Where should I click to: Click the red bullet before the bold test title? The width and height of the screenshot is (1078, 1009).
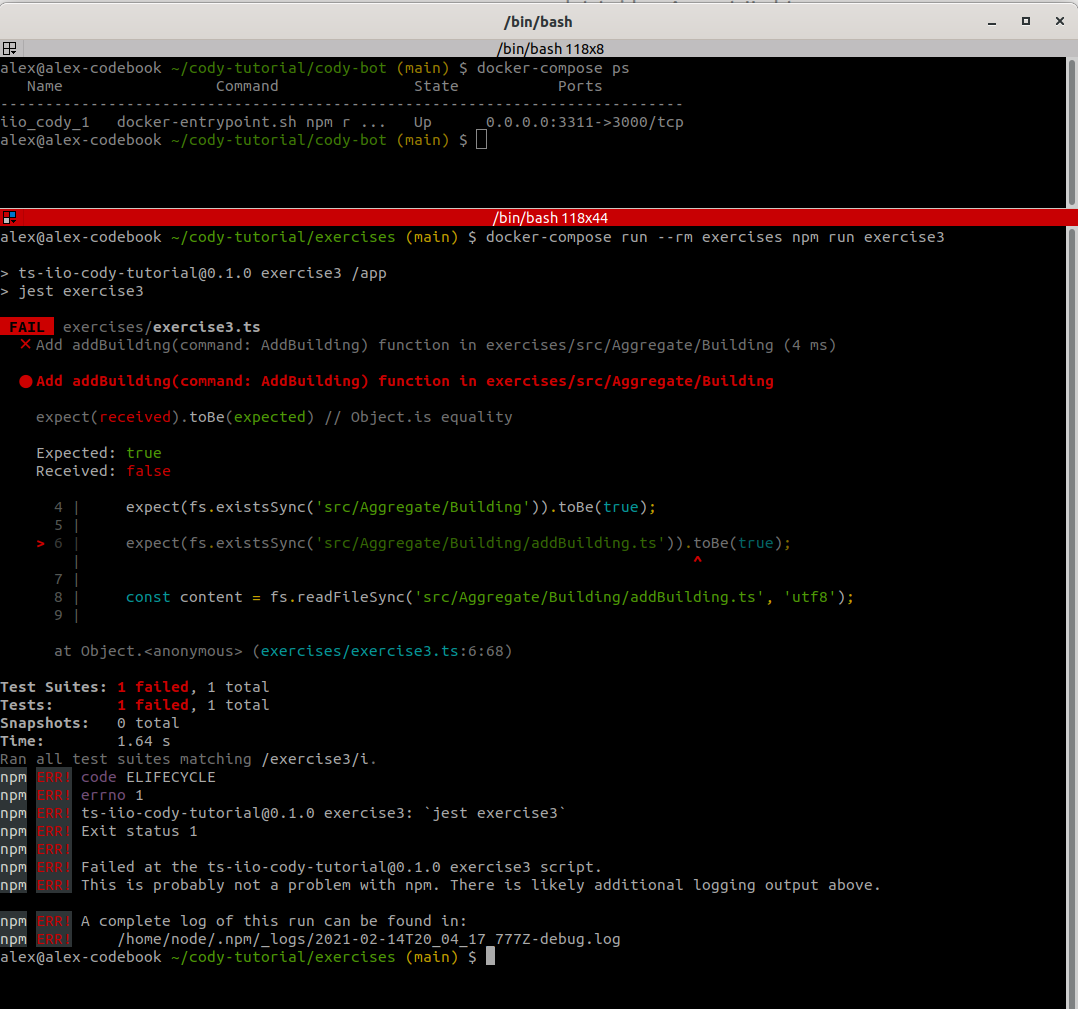tap(25, 381)
